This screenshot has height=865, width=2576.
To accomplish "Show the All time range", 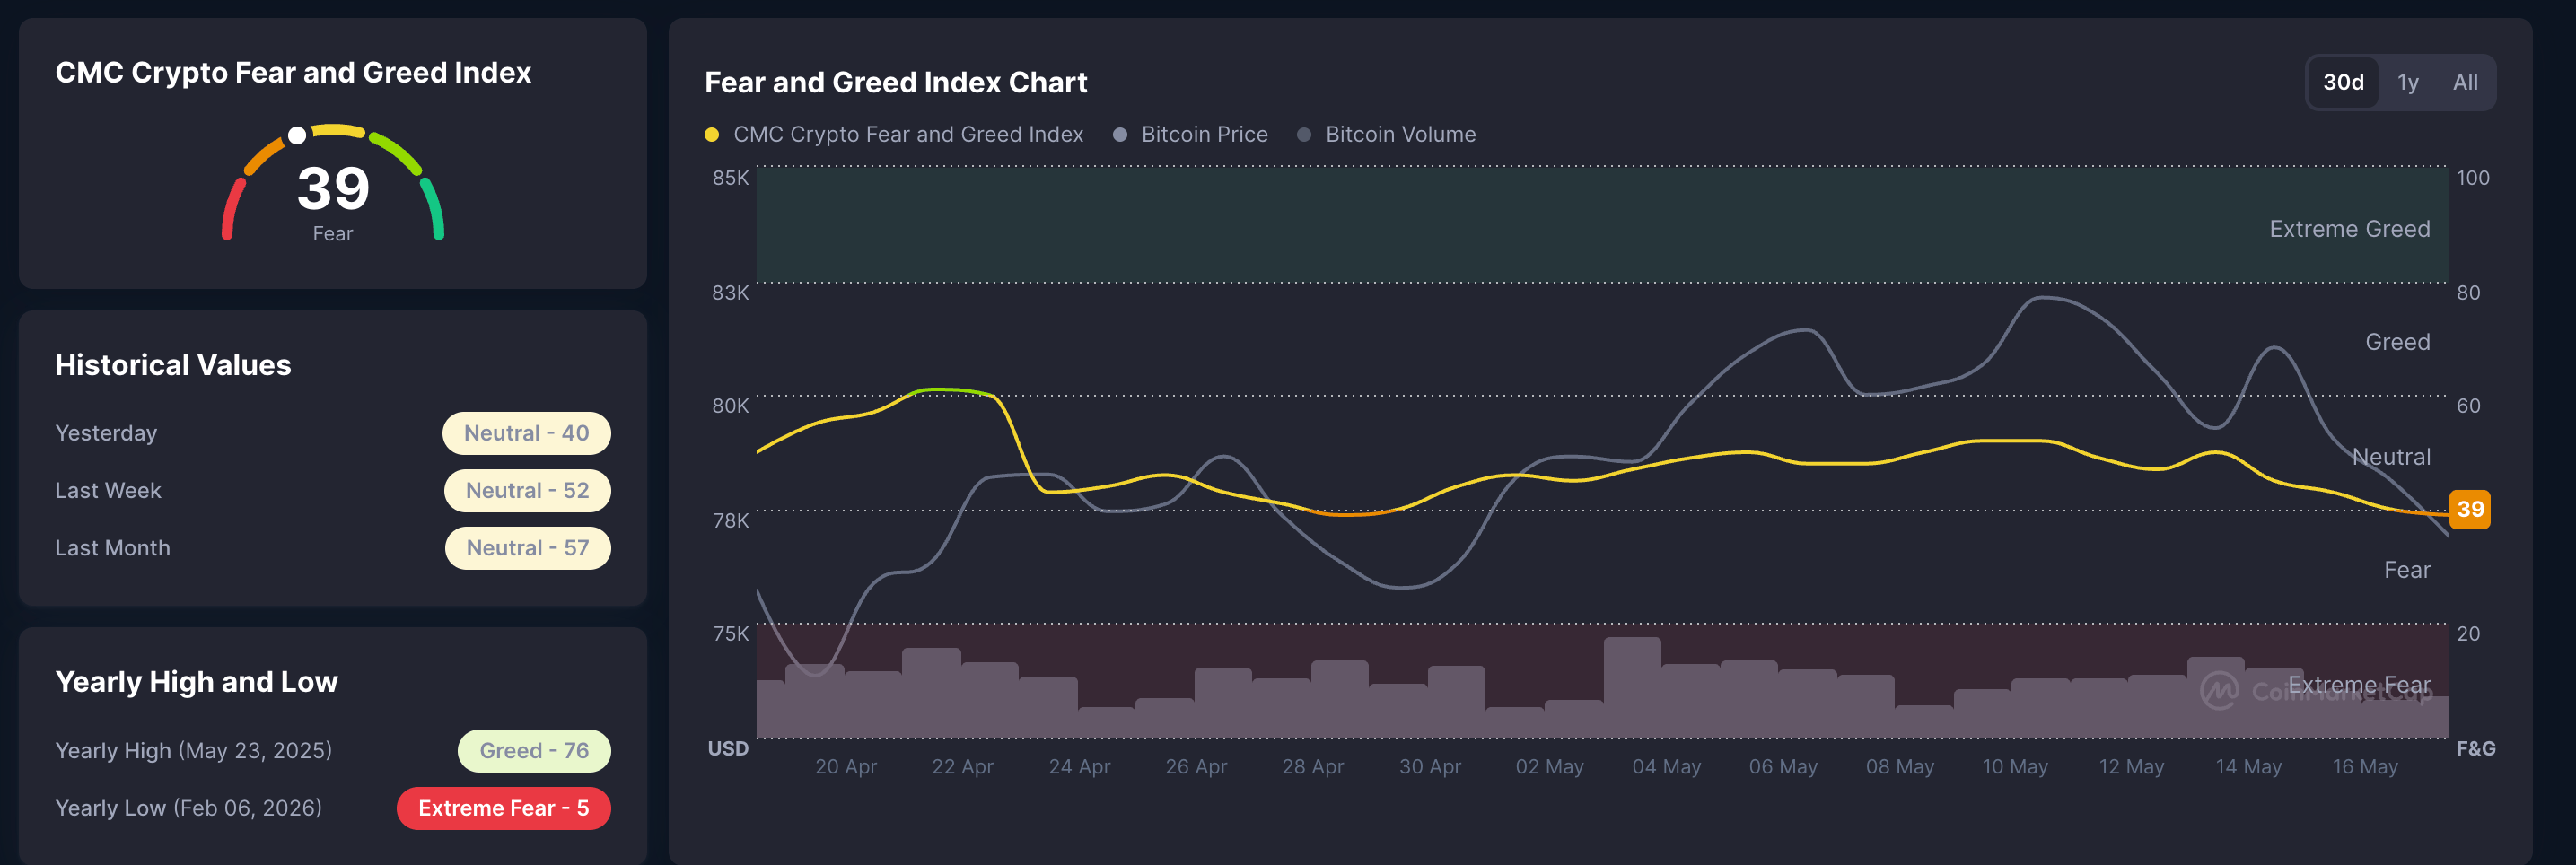I will tap(2465, 82).
